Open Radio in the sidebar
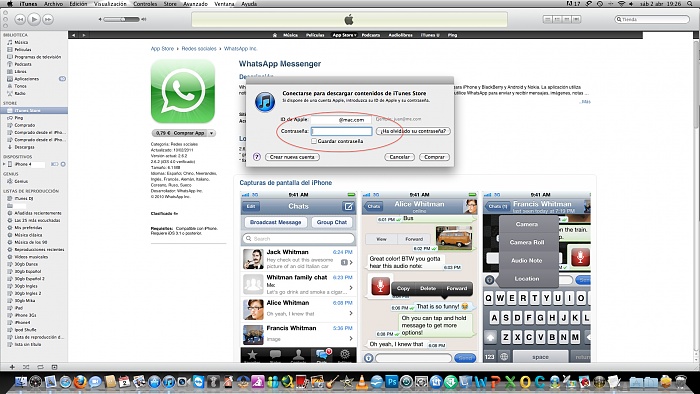The width and height of the screenshot is (700, 394). pos(20,93)
